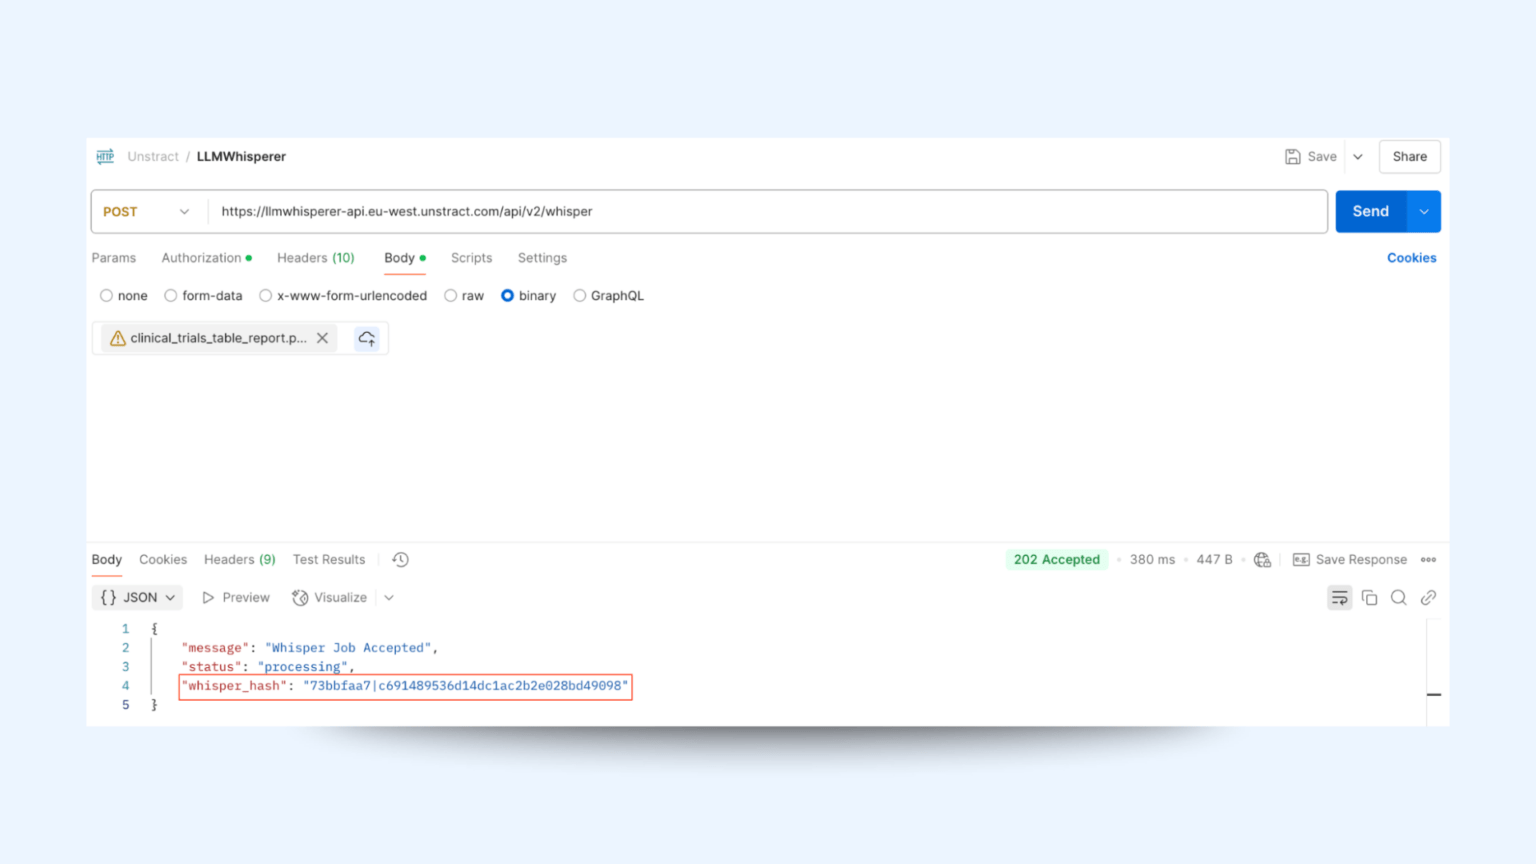The image size is (1536, 864).
Task: Open the Scripts tab
Action: pyautogui.click(x=471, y=258)
